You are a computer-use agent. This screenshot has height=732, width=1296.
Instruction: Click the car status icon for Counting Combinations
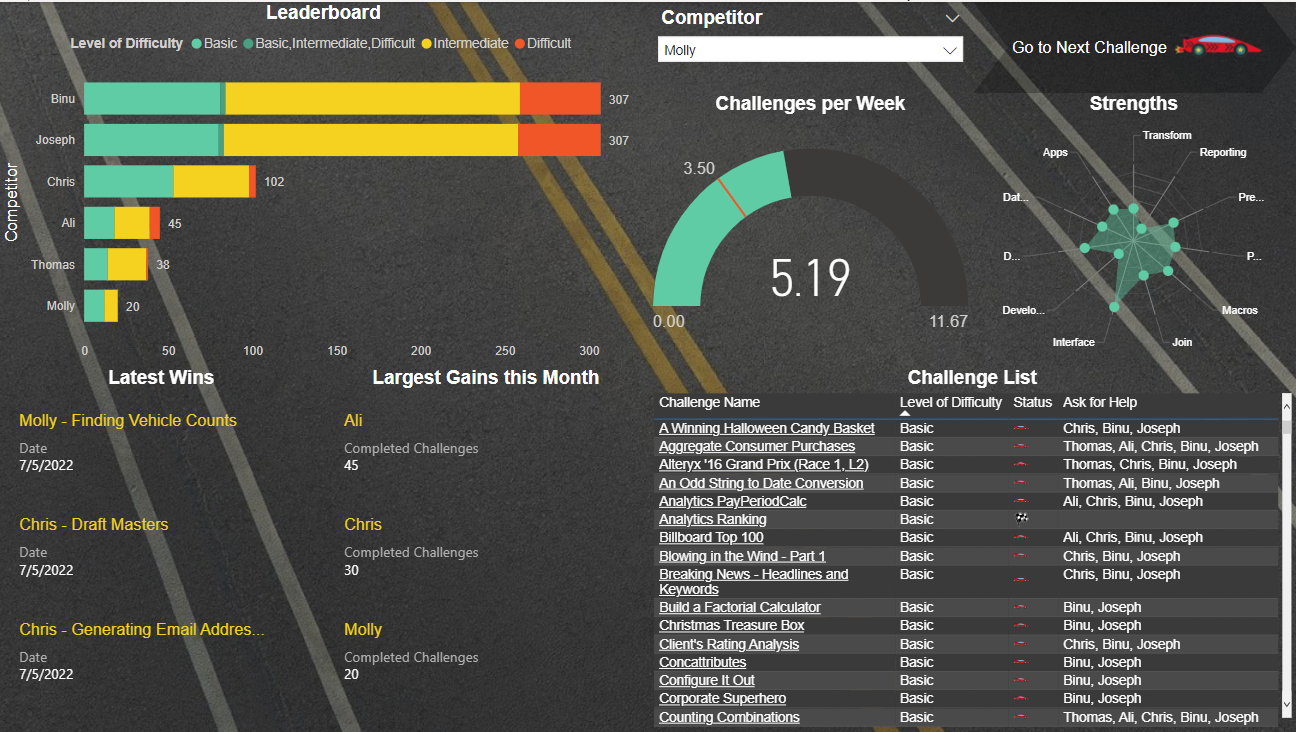pos(1022,717)
